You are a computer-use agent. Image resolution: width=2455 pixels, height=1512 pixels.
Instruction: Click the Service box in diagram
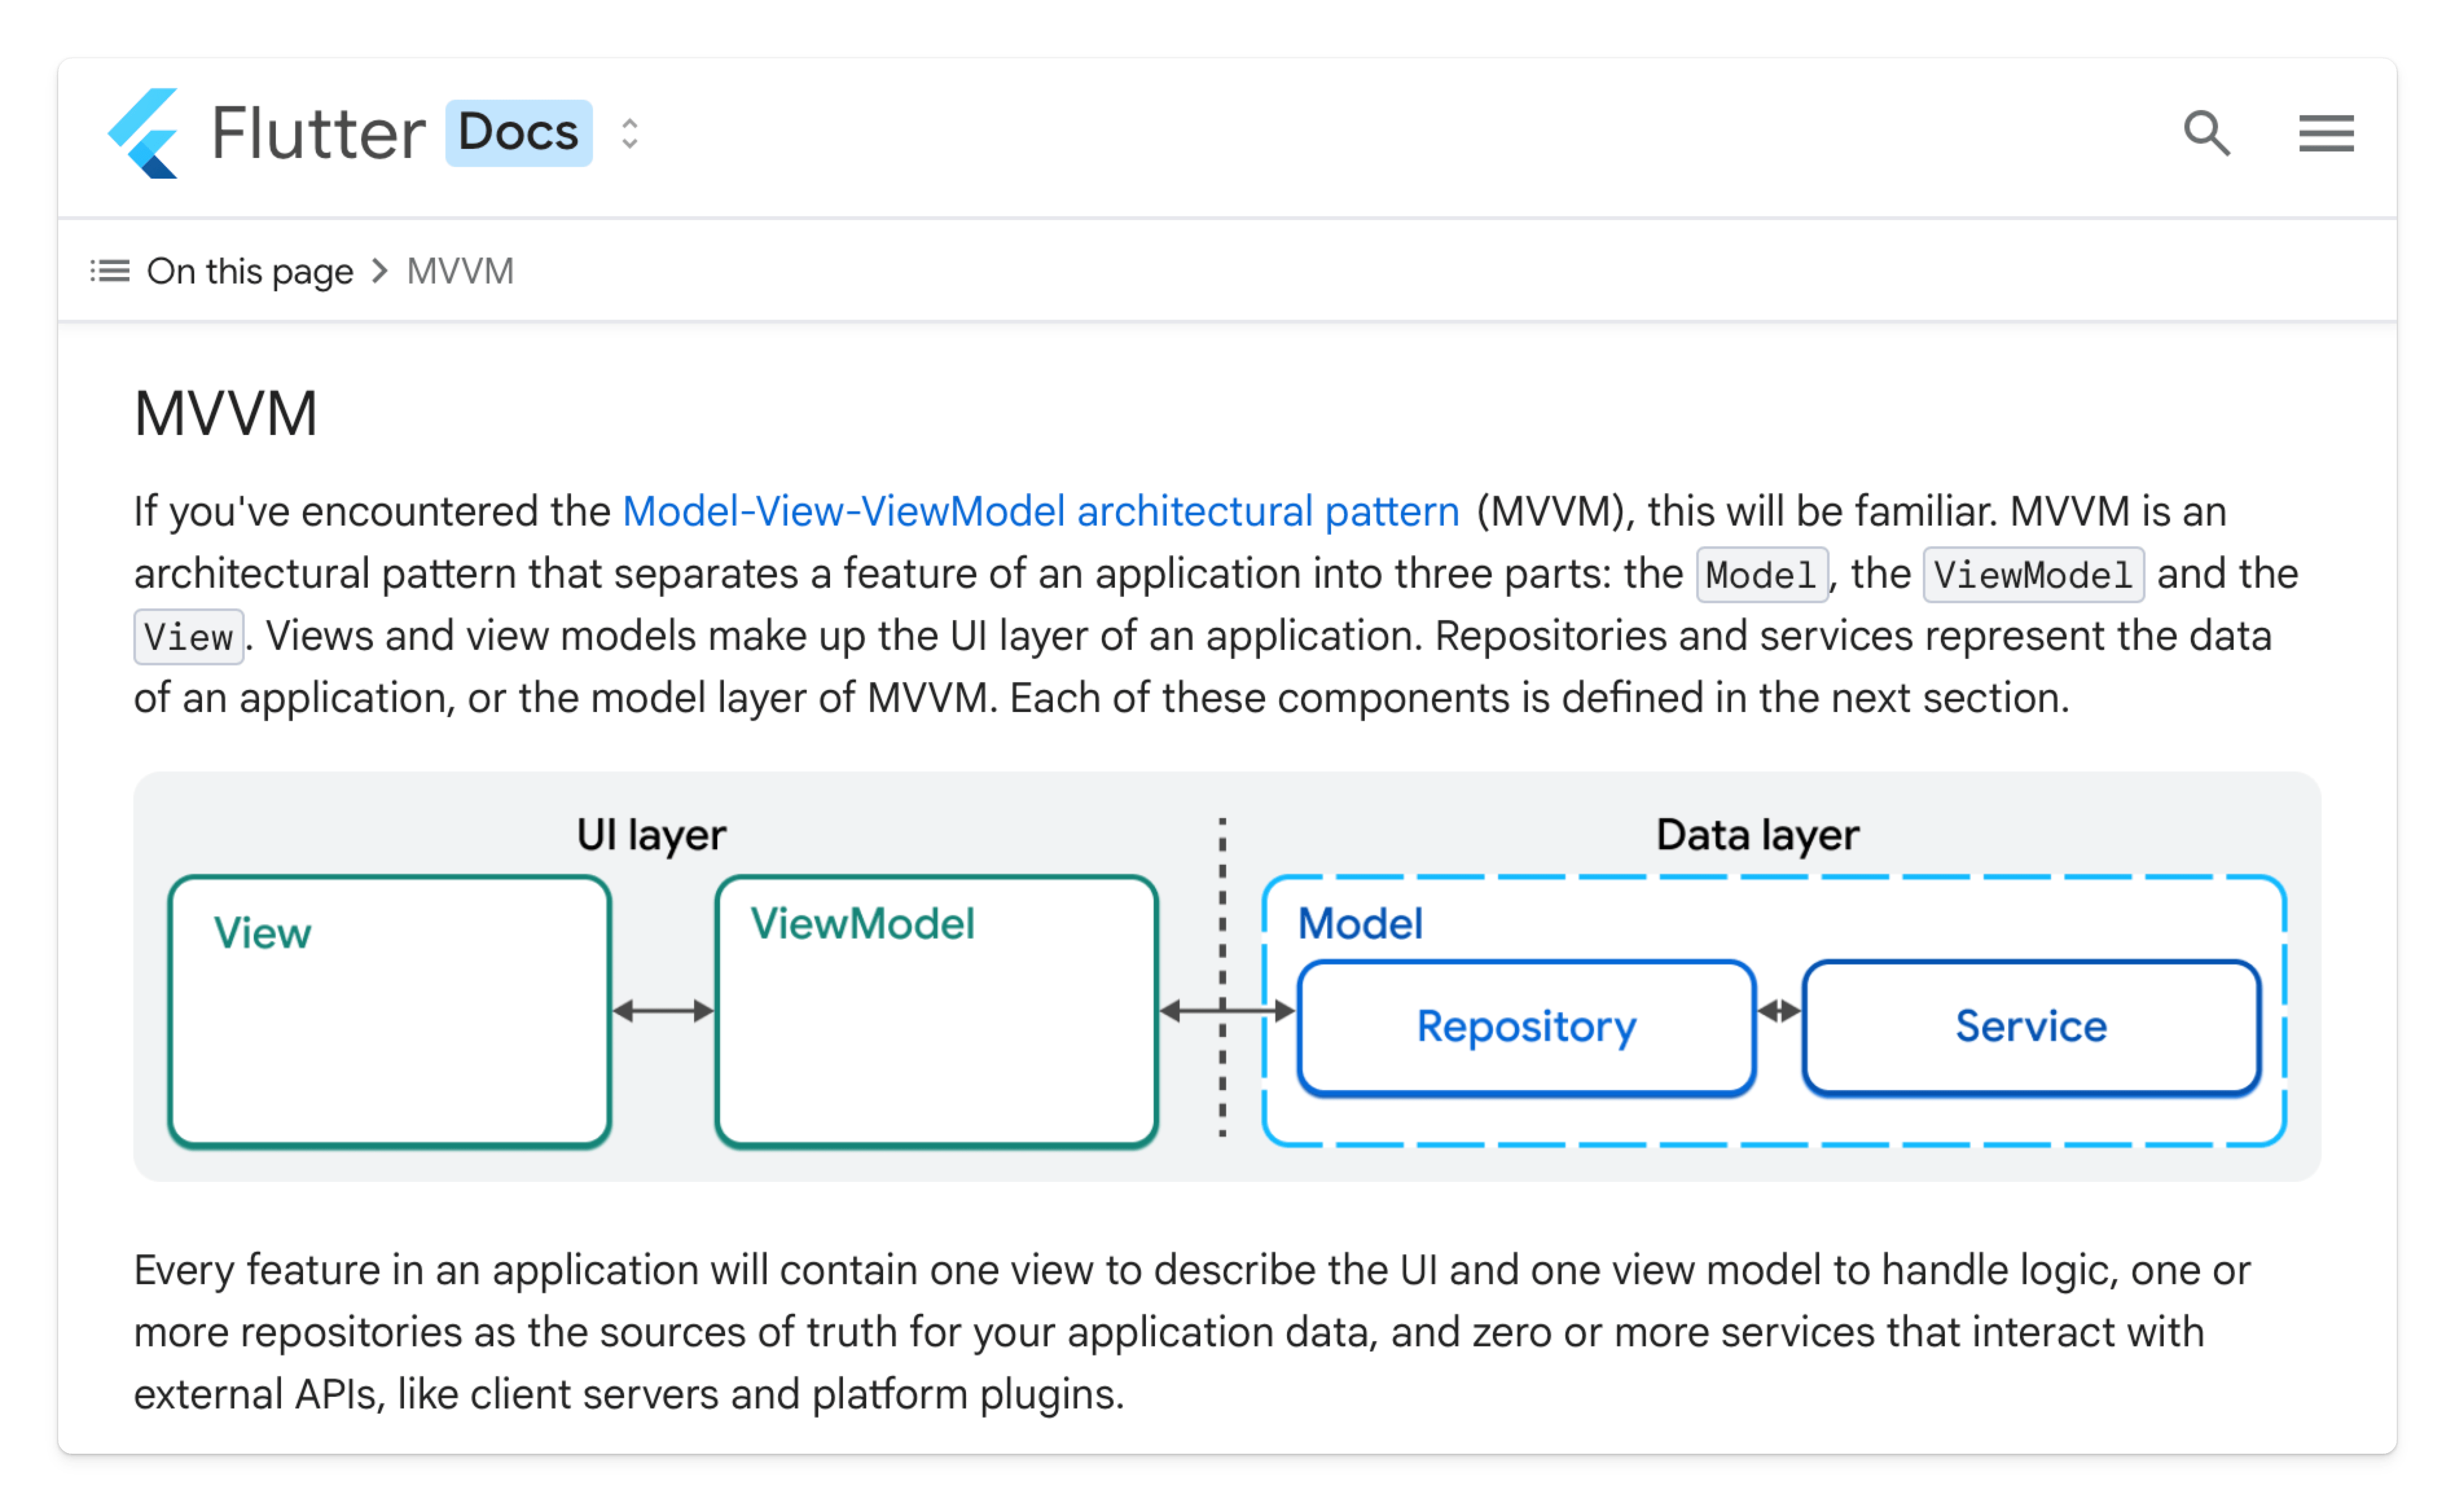click(2031, 1027)
